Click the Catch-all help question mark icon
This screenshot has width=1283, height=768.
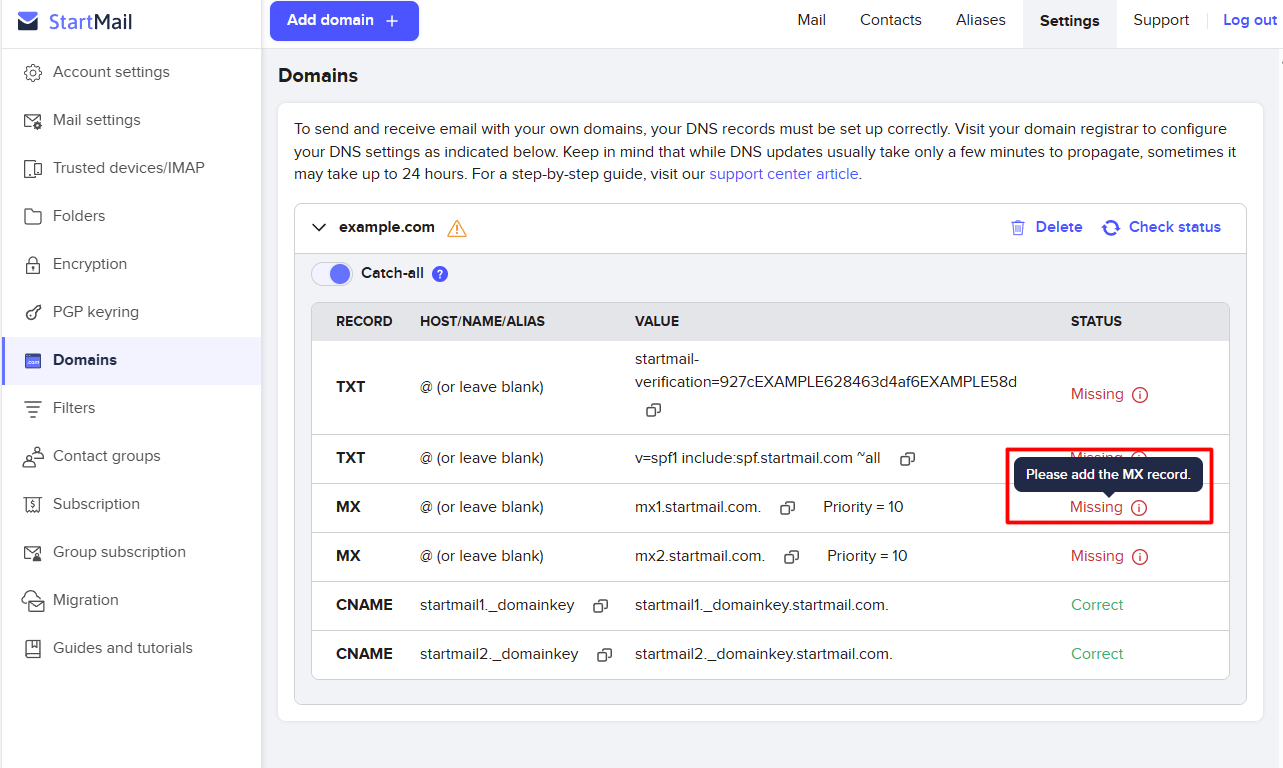pos(440,274)
